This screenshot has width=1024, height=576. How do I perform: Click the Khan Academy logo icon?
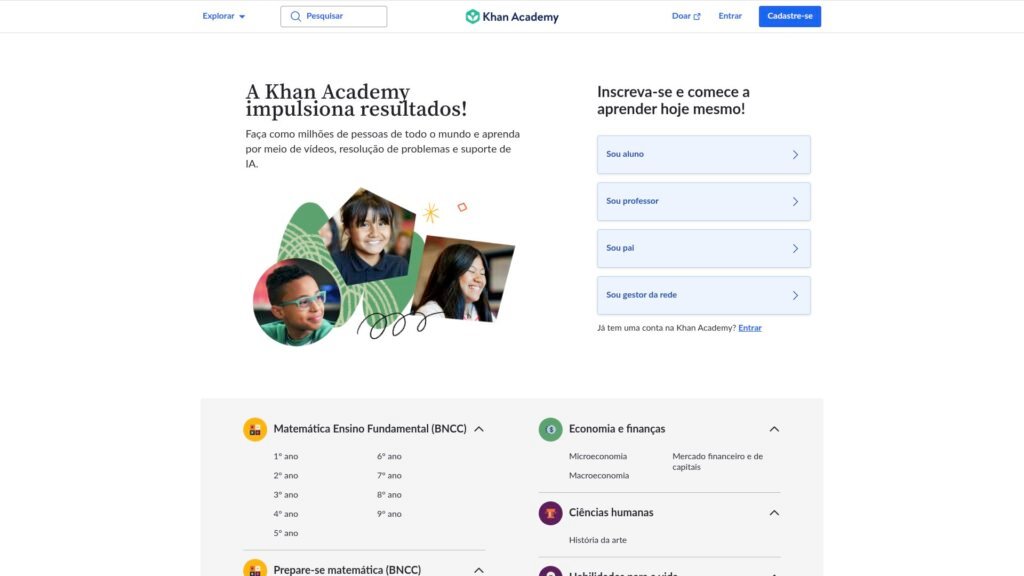[x=473, y=16]
